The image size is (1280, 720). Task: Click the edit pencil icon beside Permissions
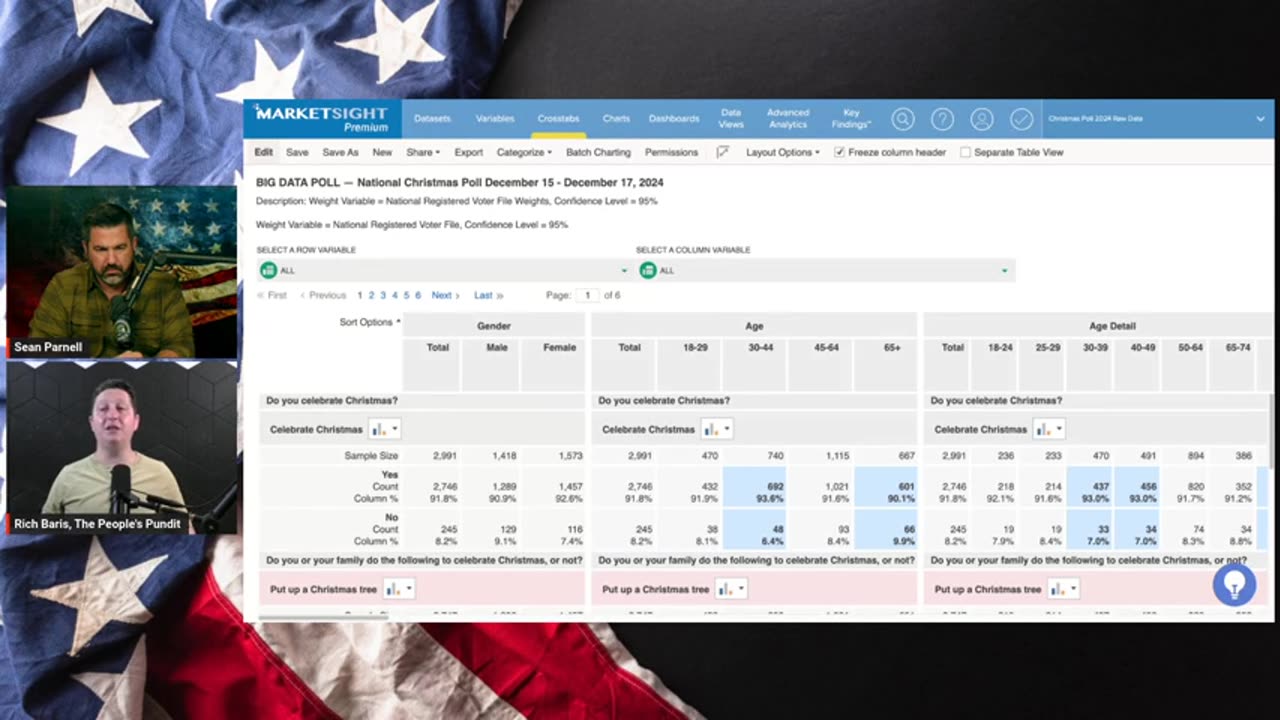click(x=722, y=152)
